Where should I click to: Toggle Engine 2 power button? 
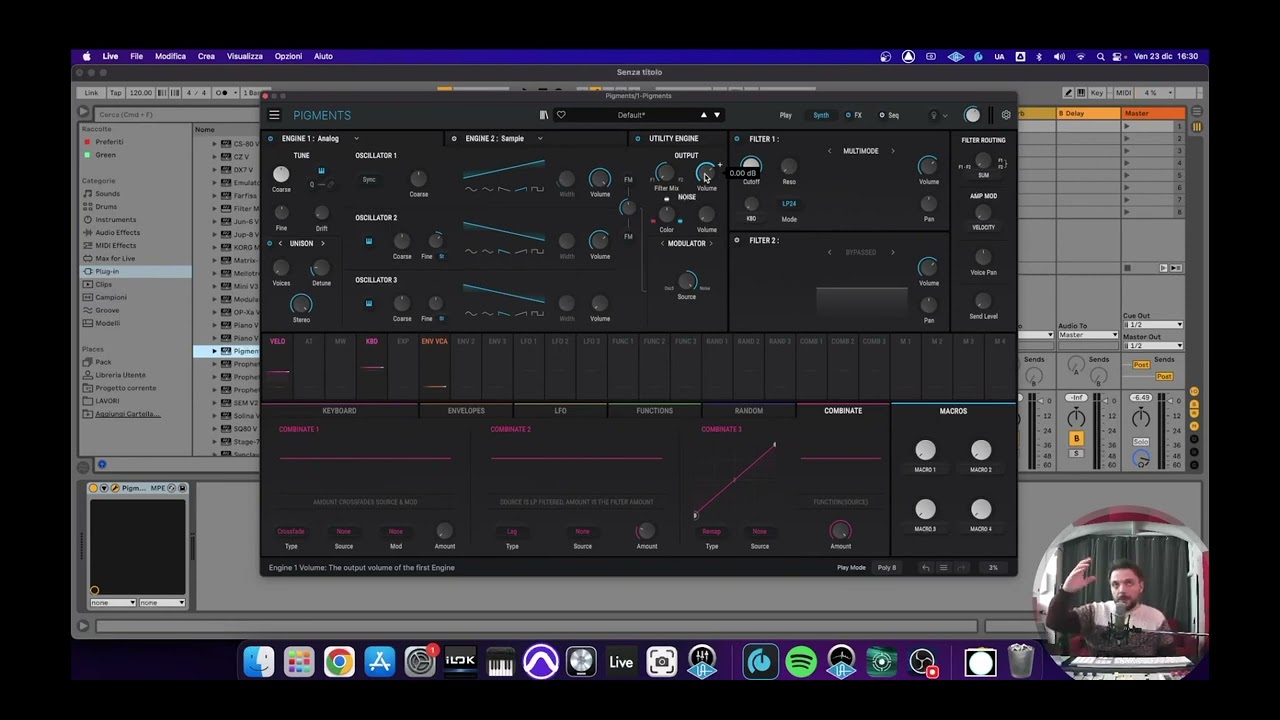(454, 139)
